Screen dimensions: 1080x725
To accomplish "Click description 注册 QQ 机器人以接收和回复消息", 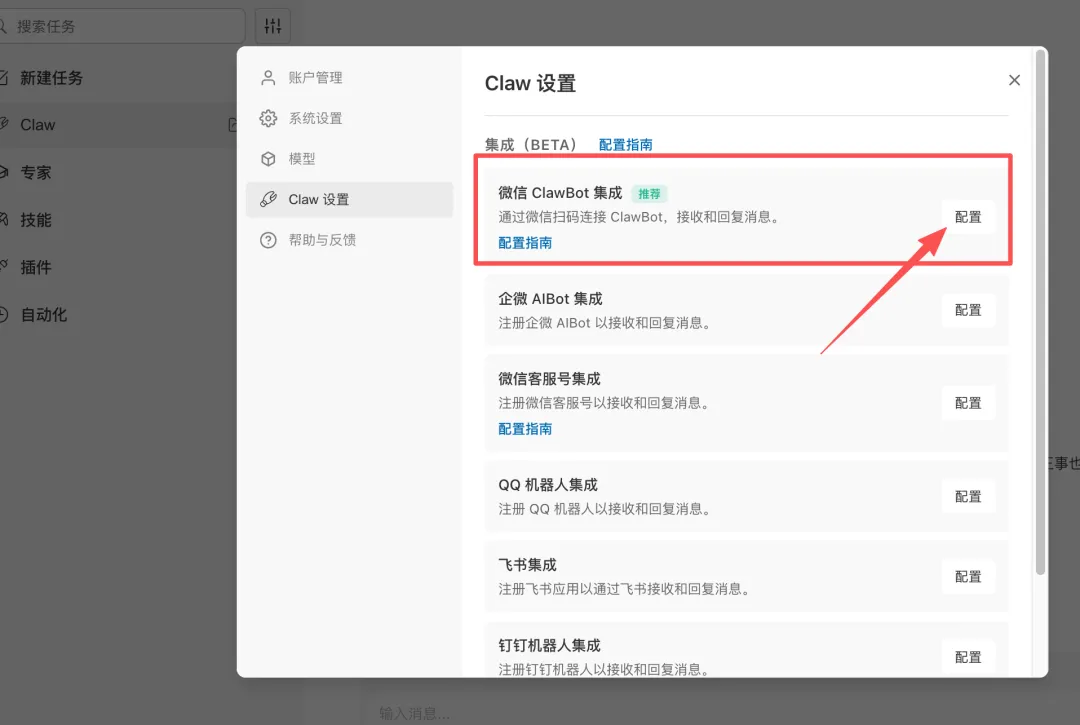I will 605,509.
